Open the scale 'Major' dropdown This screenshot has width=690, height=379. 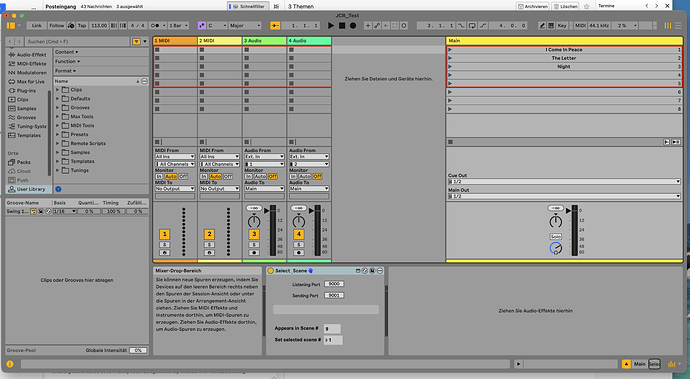point(245,26)
